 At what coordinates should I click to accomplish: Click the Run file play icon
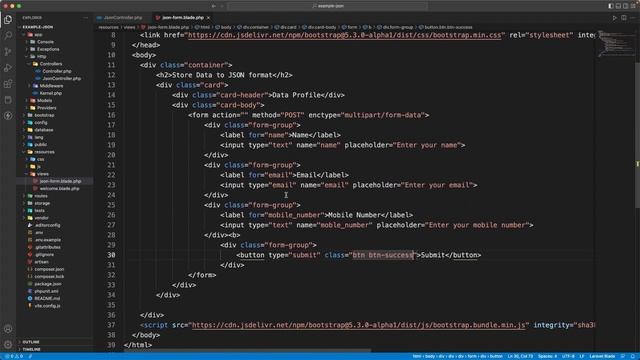pos(614,18)
